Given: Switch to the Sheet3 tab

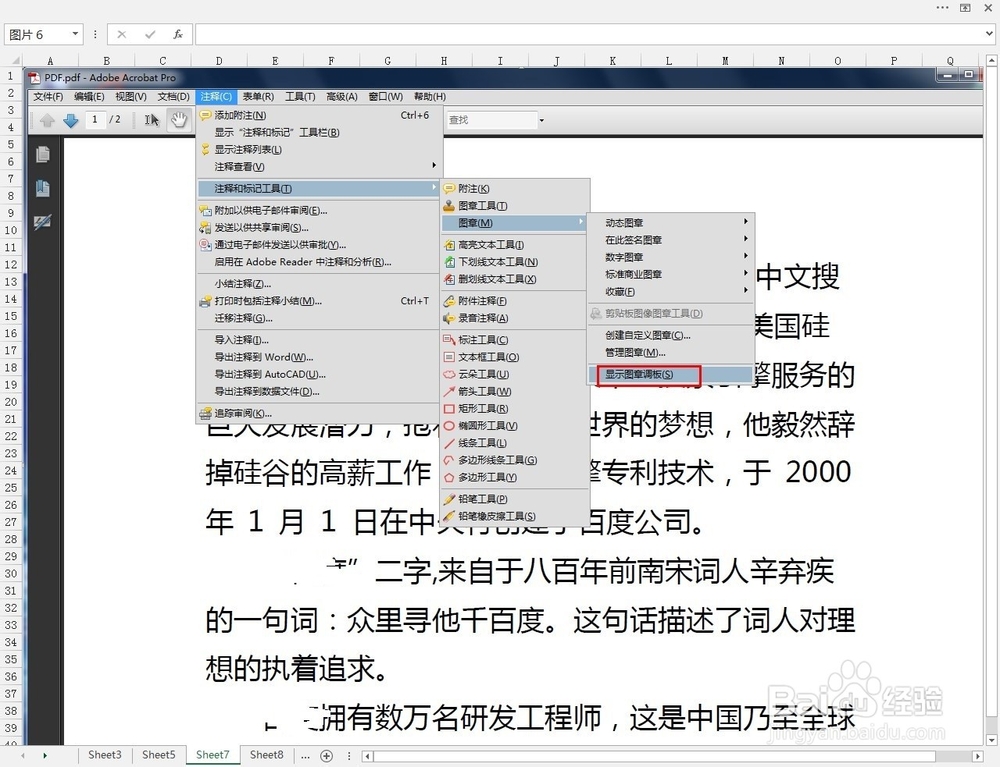Looking at the screenshot, I should (105, 755).
